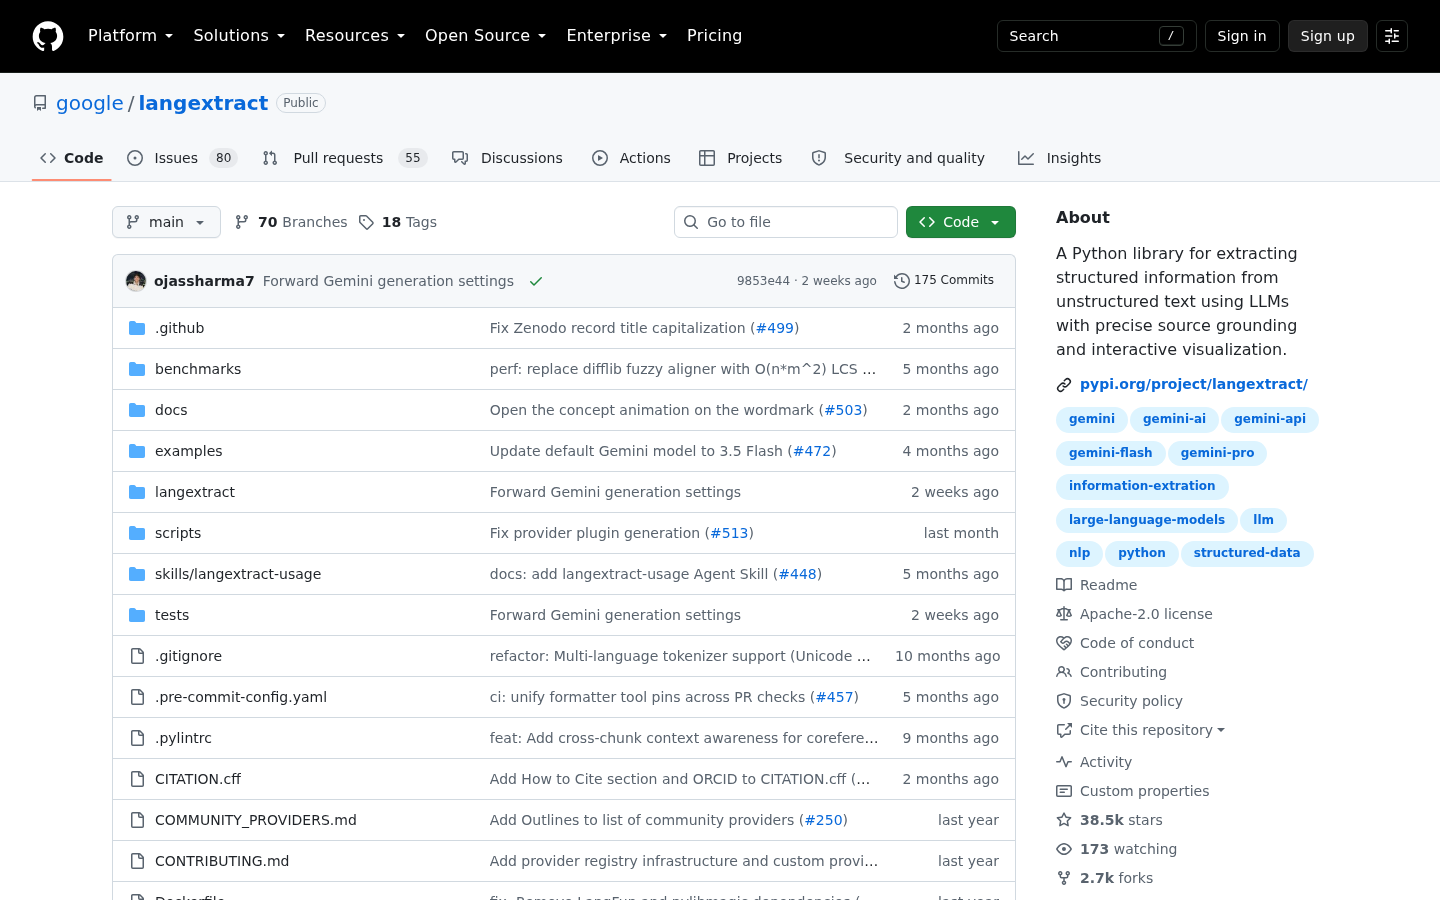The height and width of the screenshot is (900, 1440).
Task: View the 175 Commits history
Action: (x=944, y=281)
